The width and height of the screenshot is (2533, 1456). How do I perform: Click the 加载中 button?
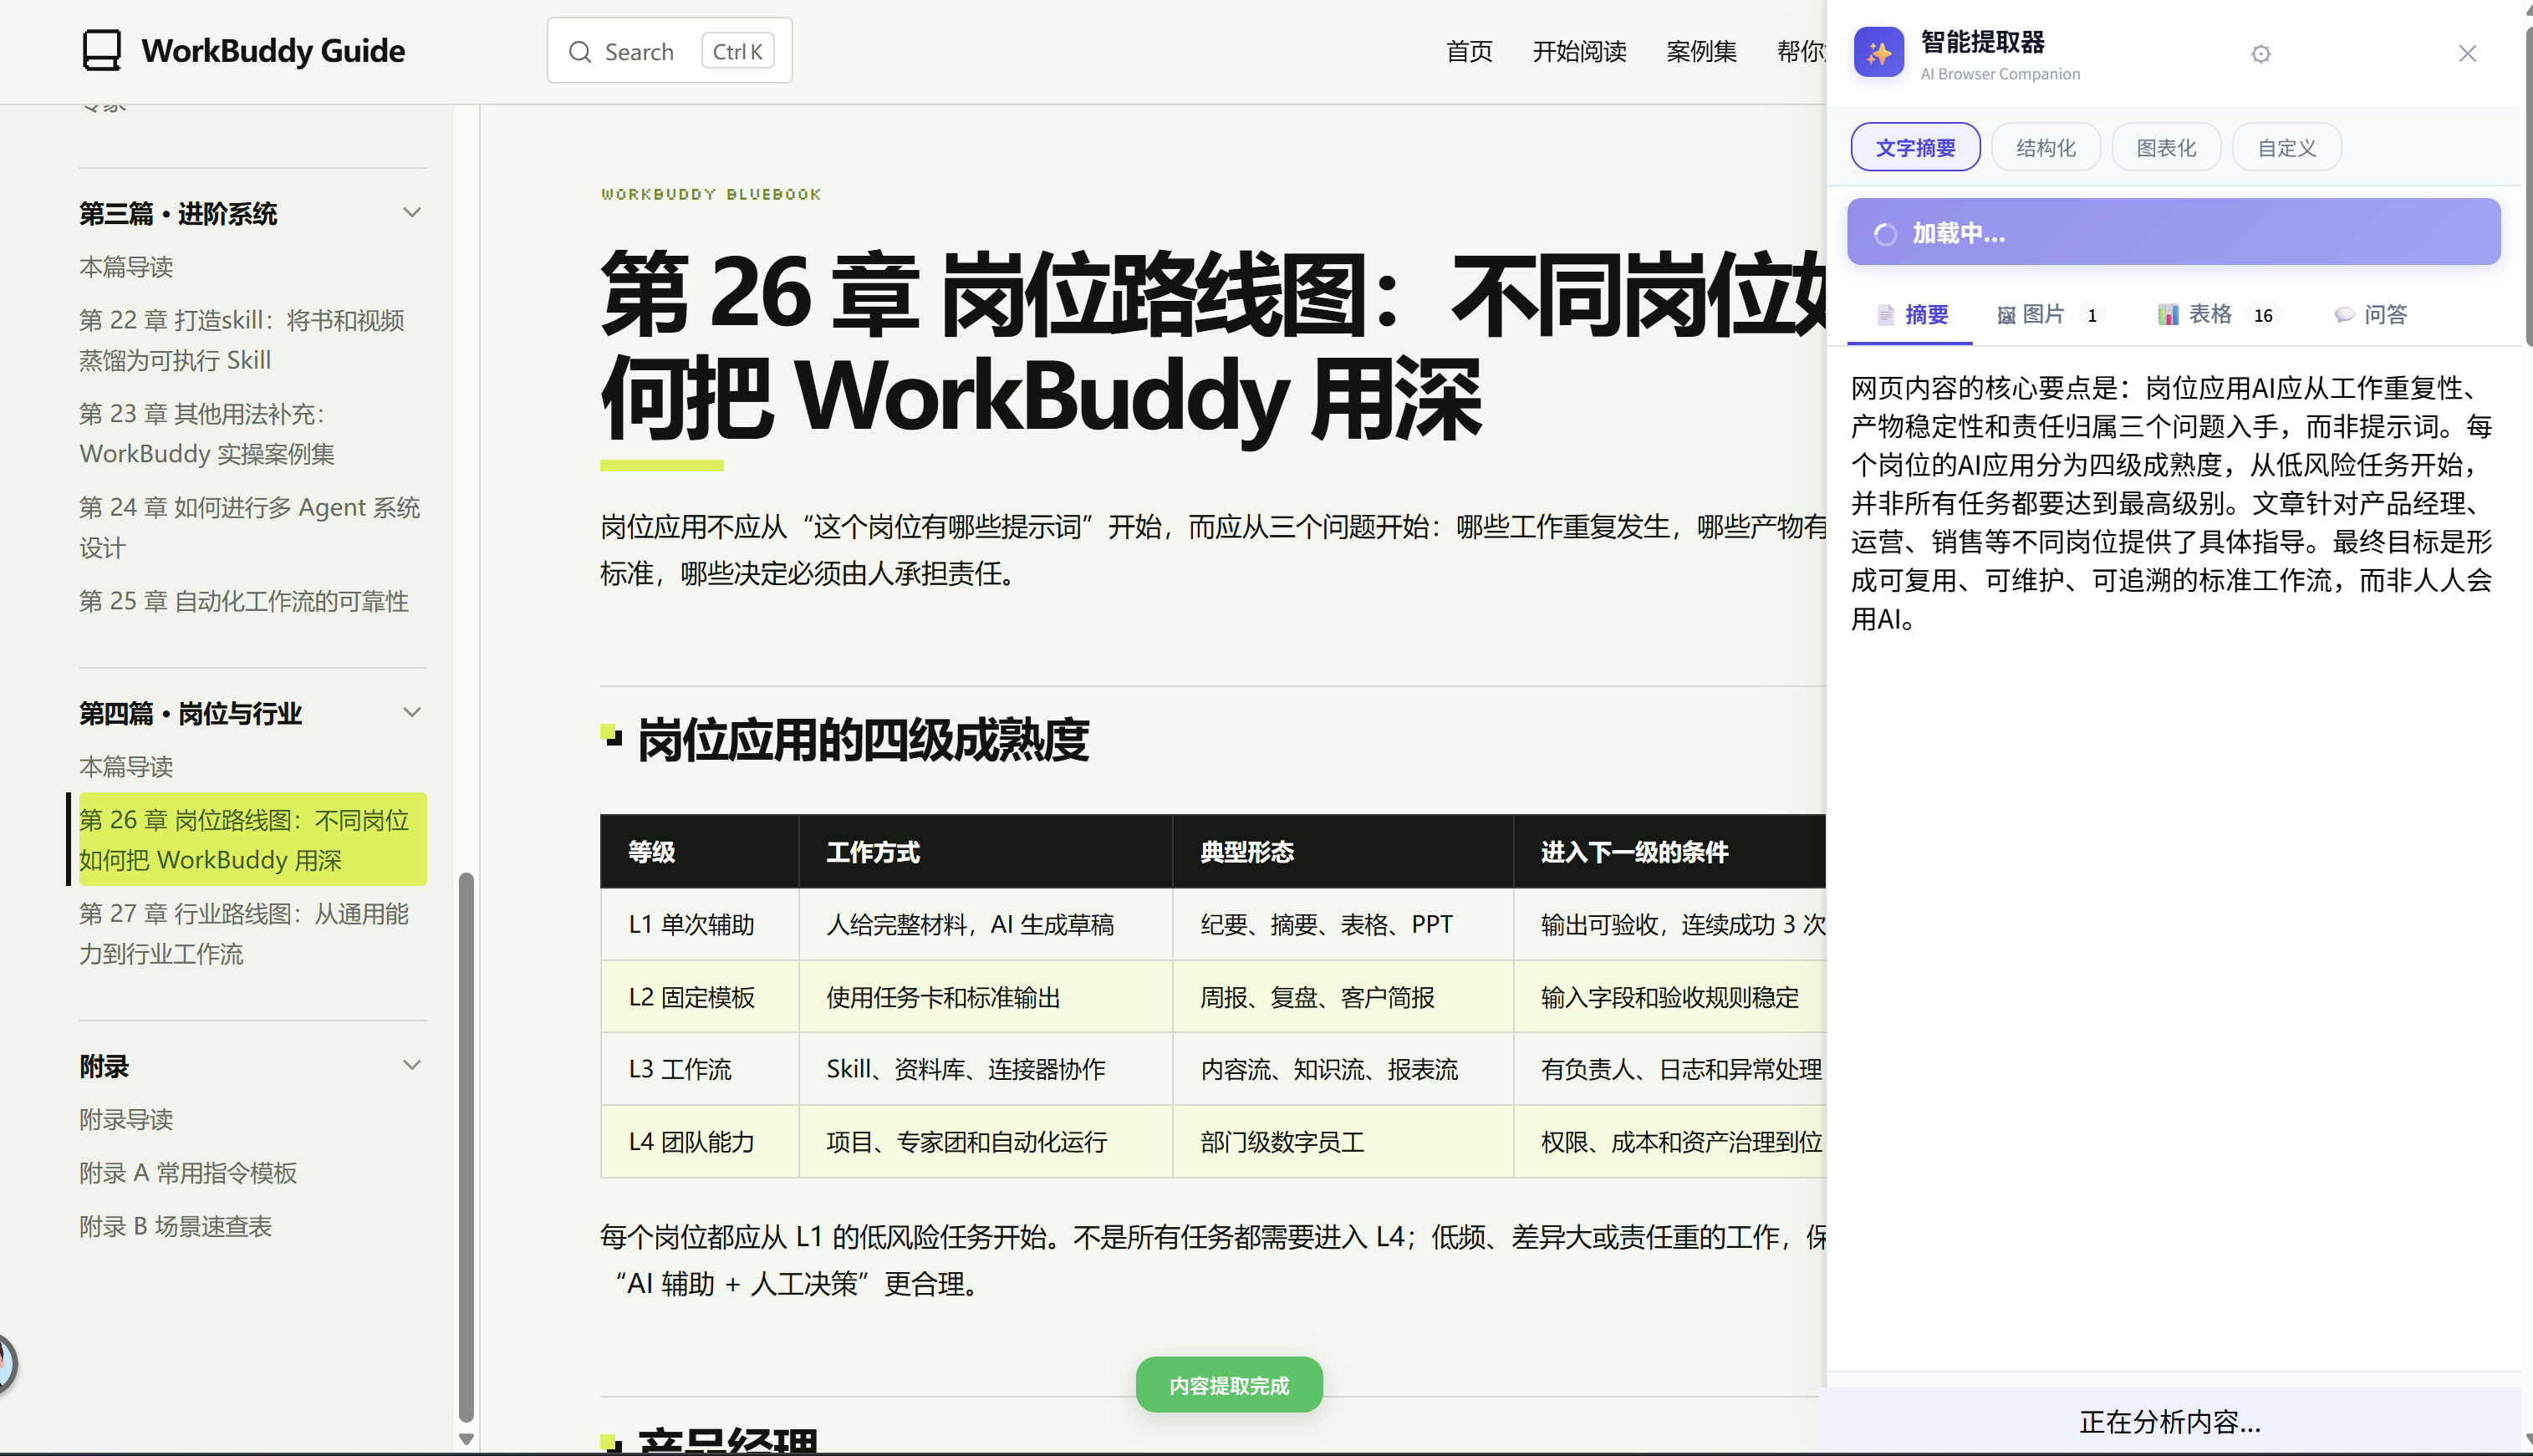tap(2173, 232)
